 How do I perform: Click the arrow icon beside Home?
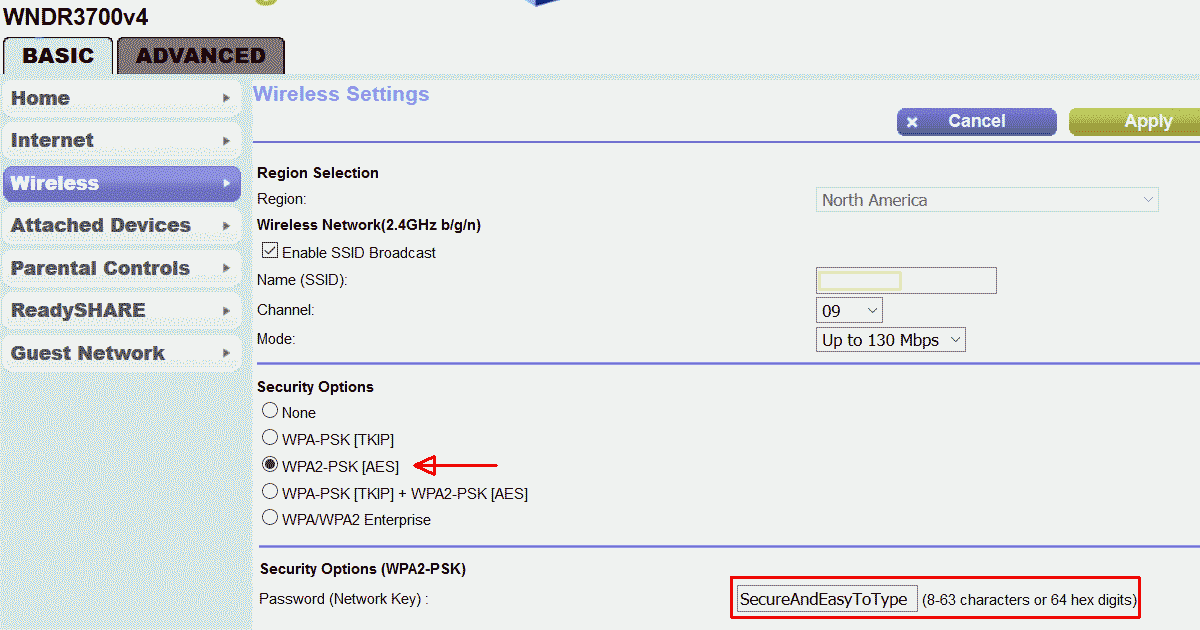(227, 99)
